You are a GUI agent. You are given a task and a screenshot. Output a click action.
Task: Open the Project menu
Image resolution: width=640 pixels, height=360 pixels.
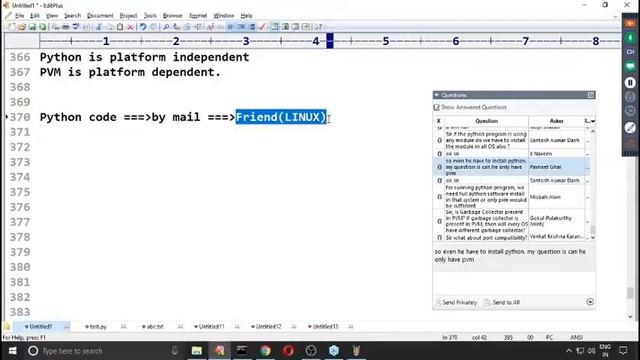(x=128, y=16)
